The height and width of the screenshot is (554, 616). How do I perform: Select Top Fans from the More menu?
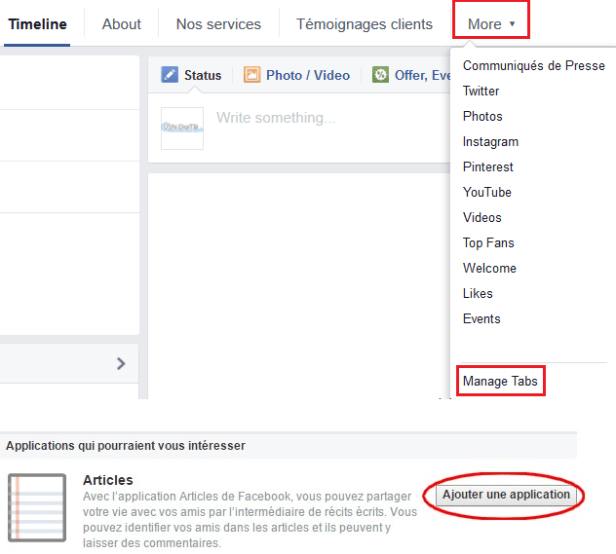pyautogui.click(x=488, y=243)
